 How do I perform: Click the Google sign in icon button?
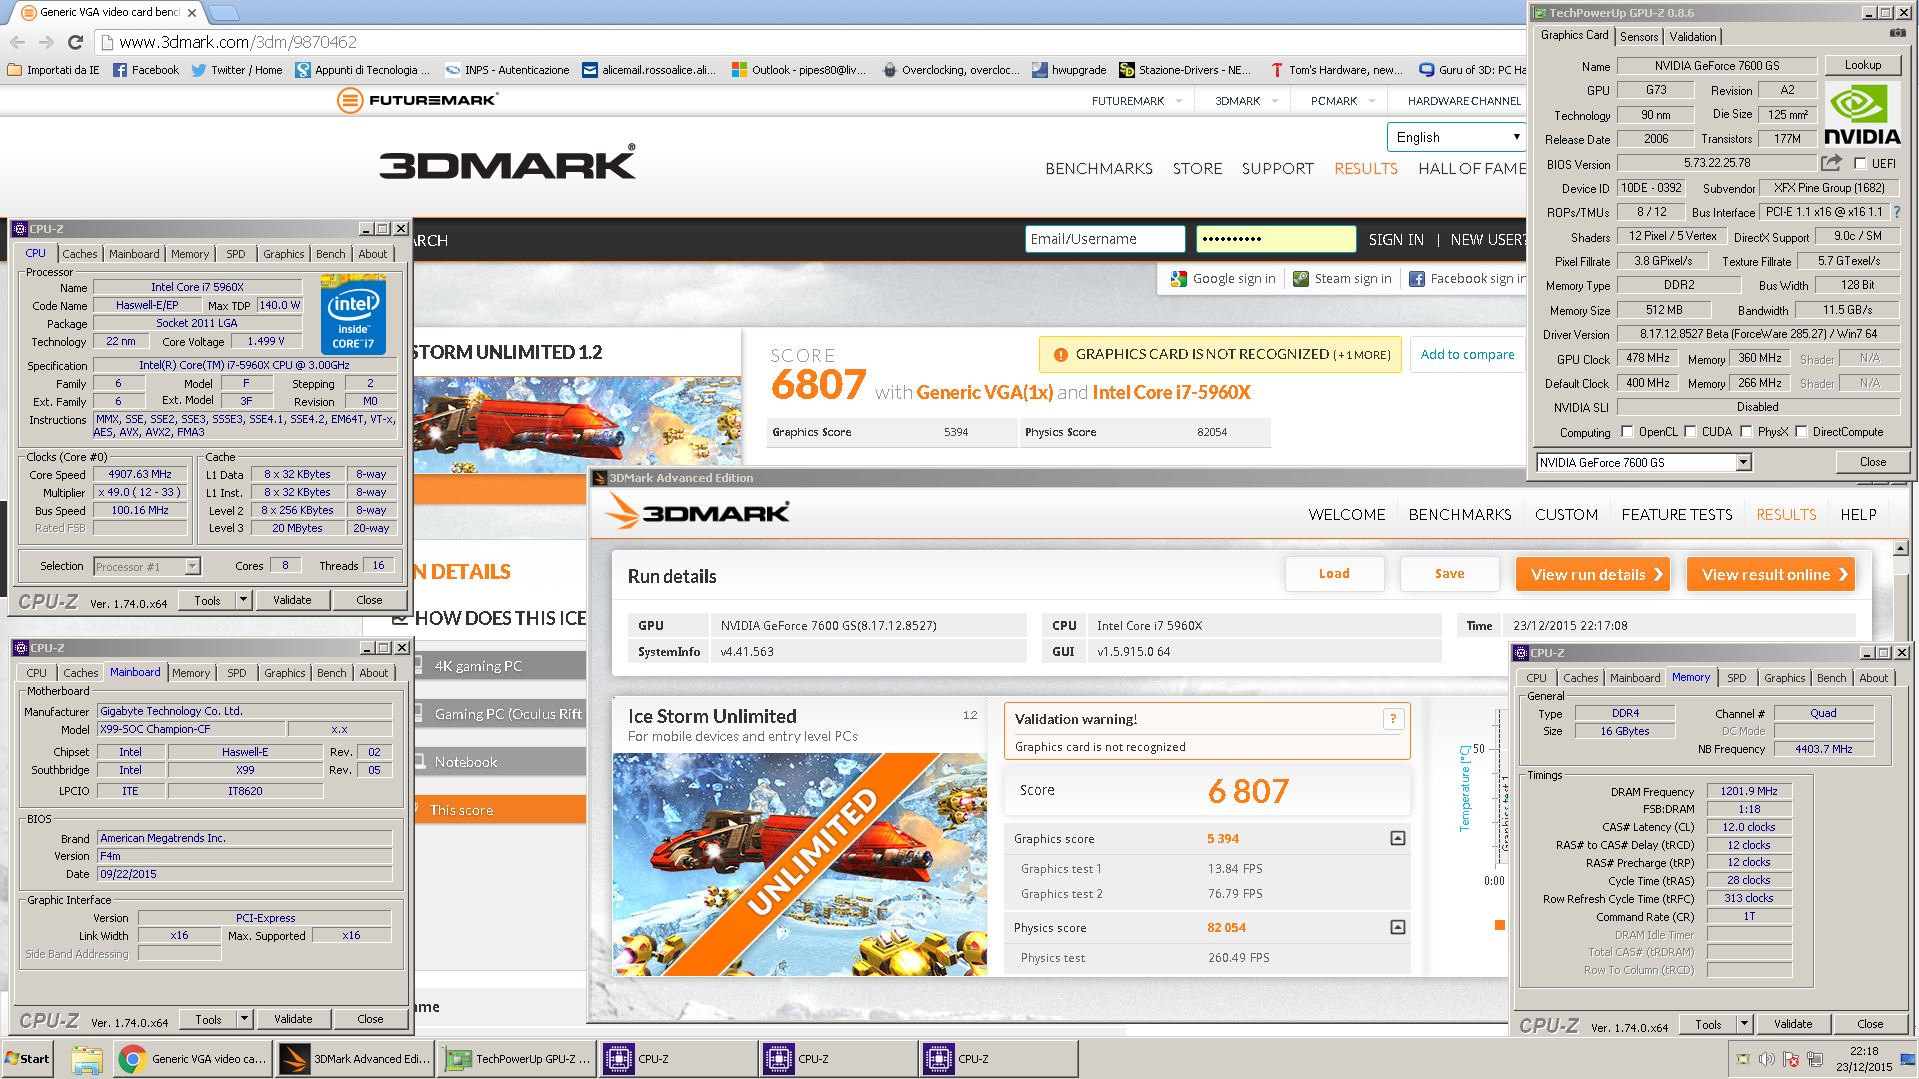point(1223,279)
